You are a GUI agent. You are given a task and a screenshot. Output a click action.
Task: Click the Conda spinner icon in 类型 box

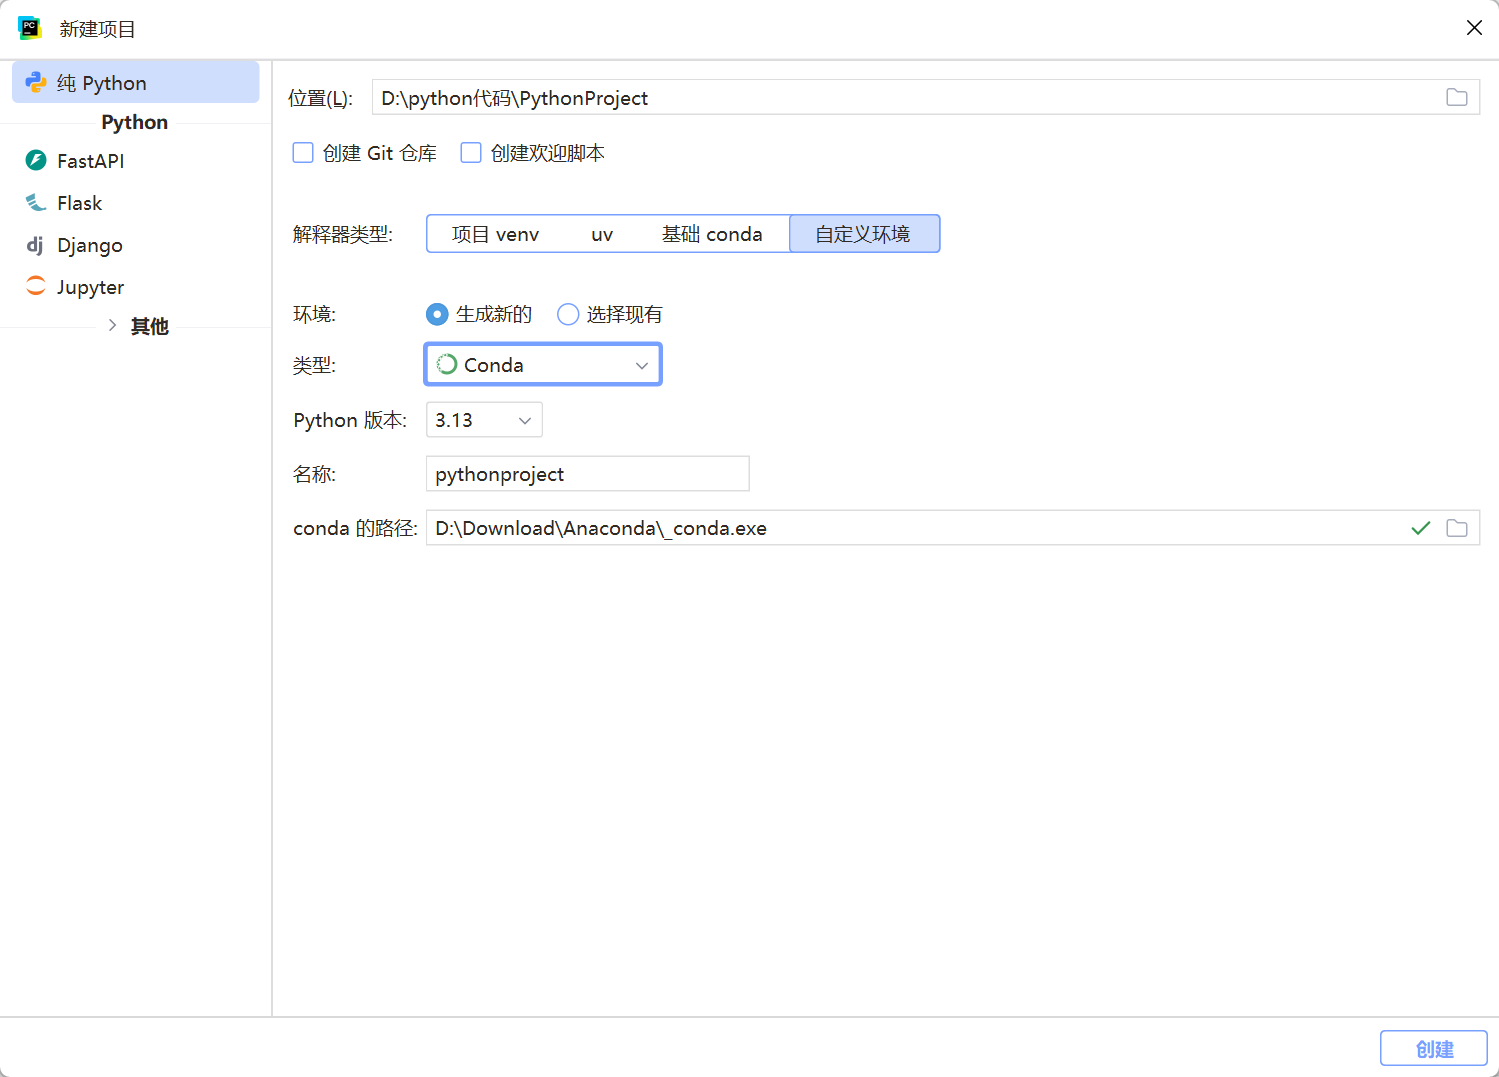click(447, 365)
